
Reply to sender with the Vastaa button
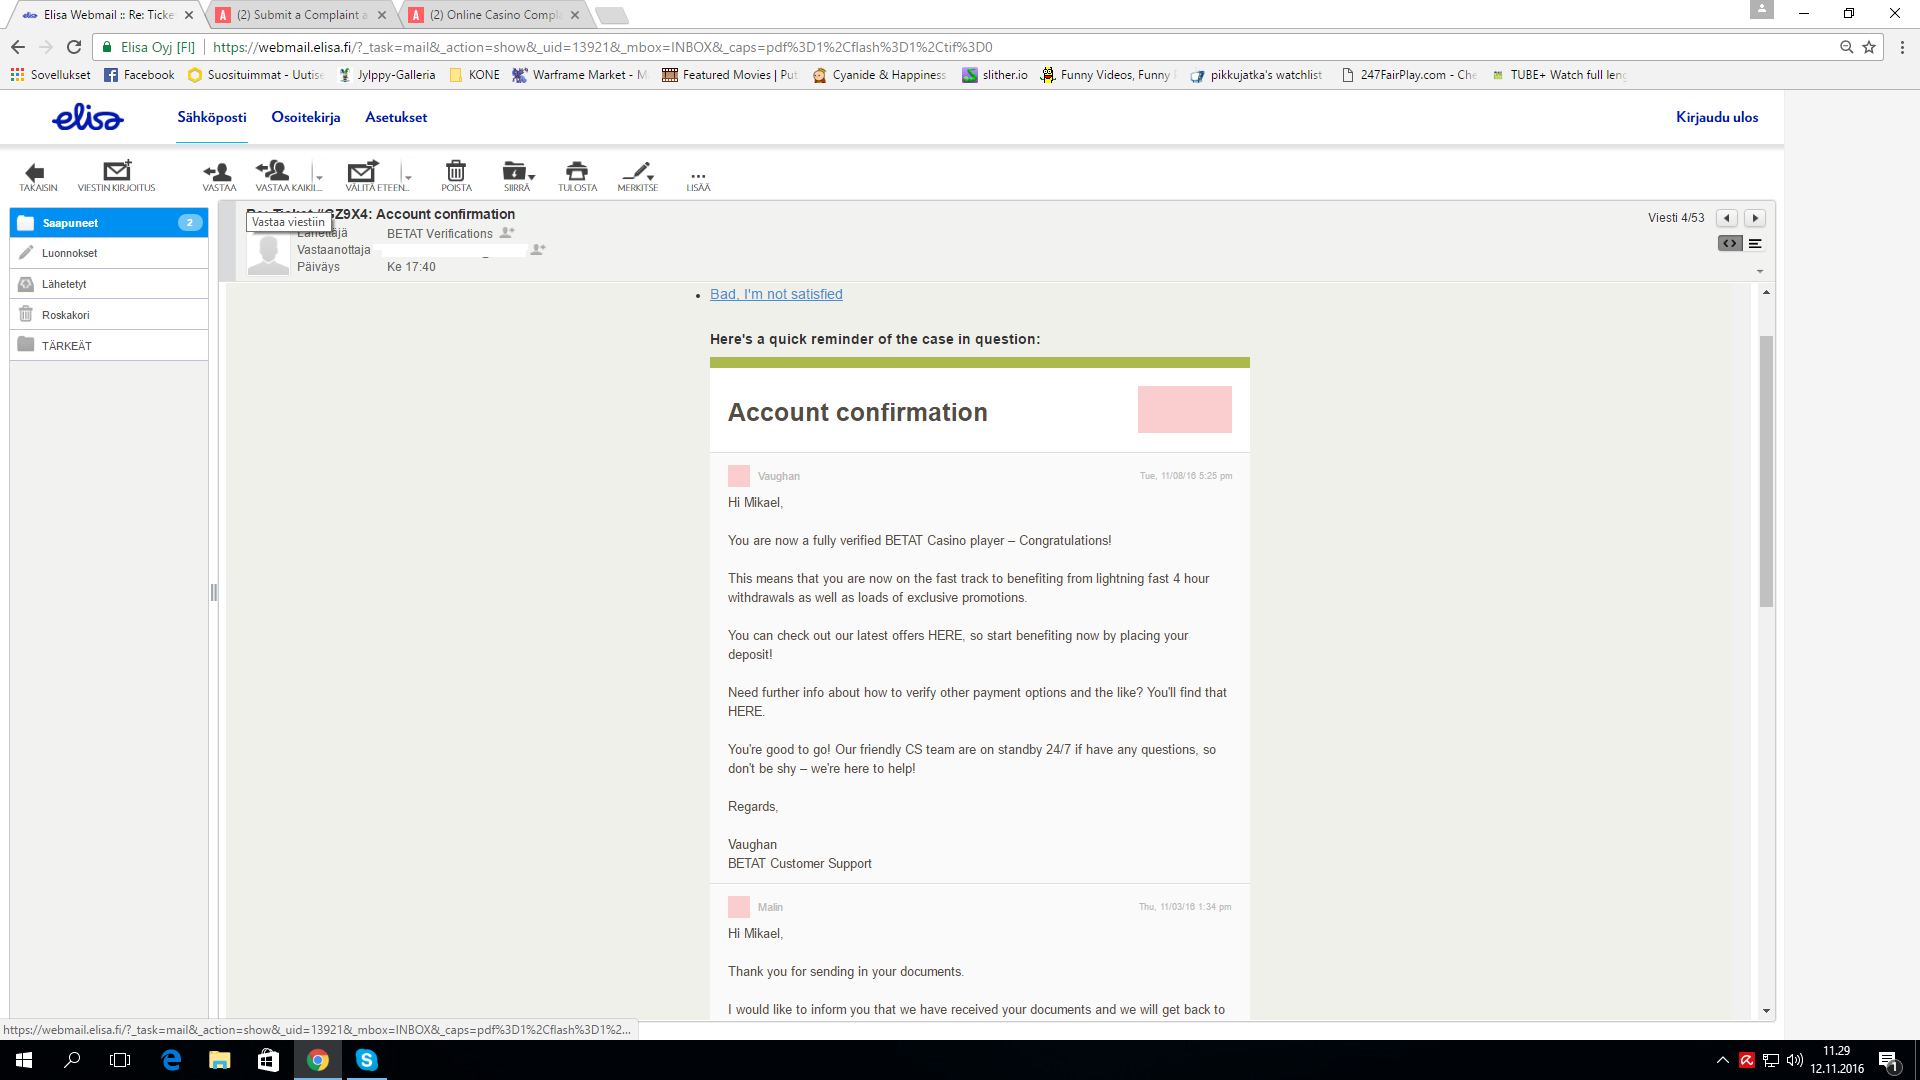click(x=219, y=176)
